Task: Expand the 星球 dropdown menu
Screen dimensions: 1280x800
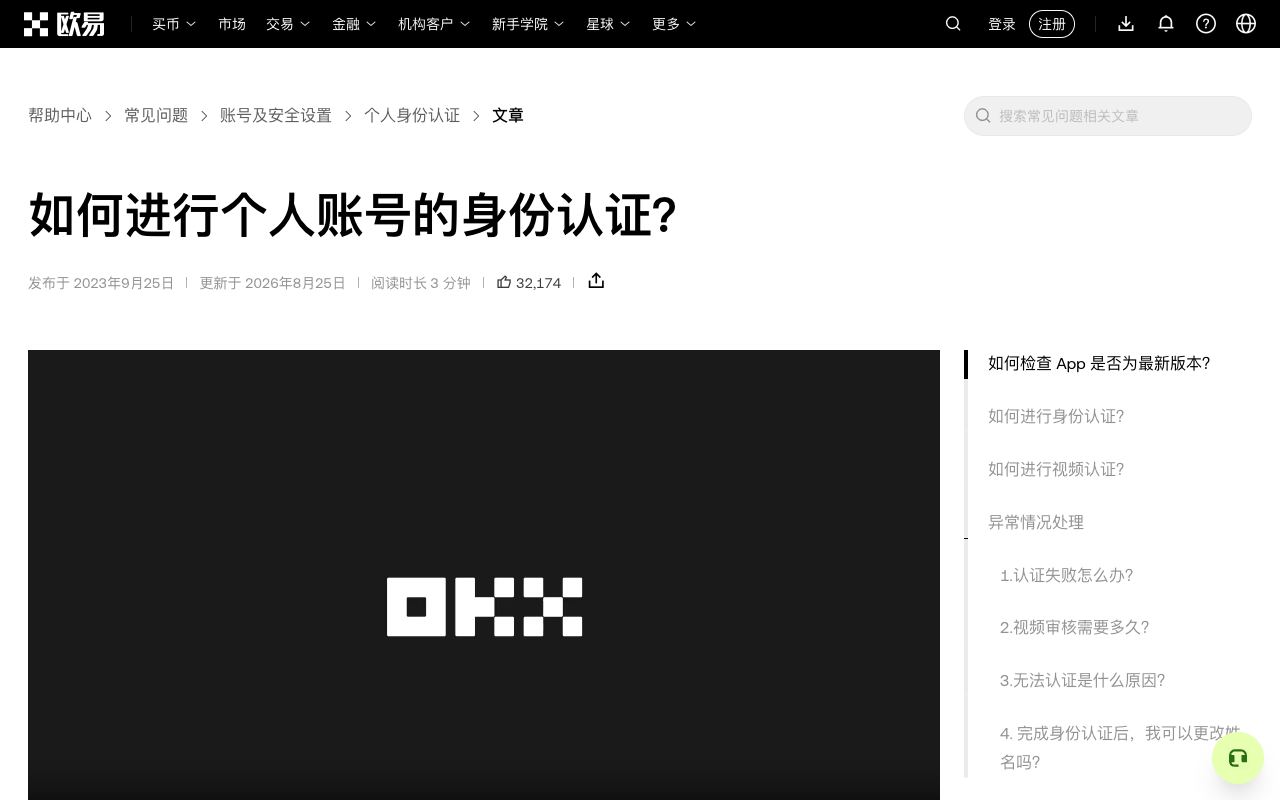Action: tap(608, 24)
